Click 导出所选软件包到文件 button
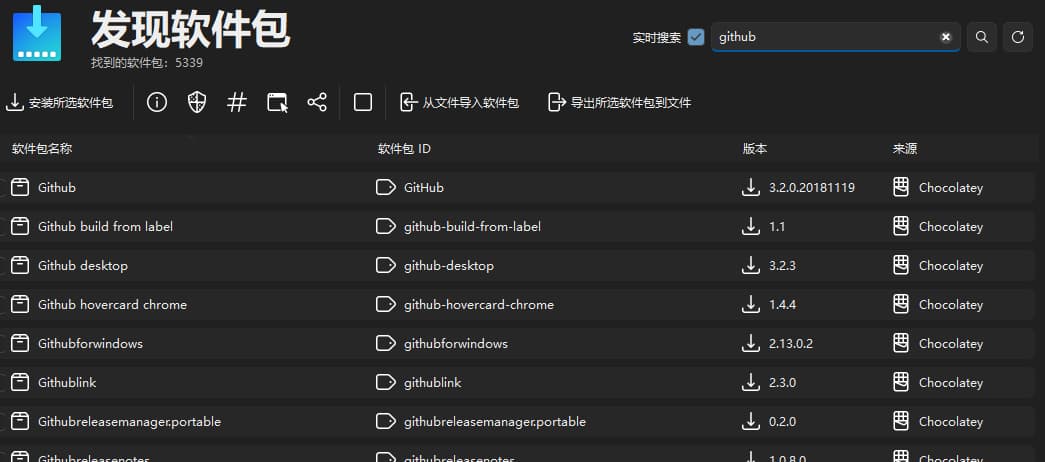 (x=620, y=102)
